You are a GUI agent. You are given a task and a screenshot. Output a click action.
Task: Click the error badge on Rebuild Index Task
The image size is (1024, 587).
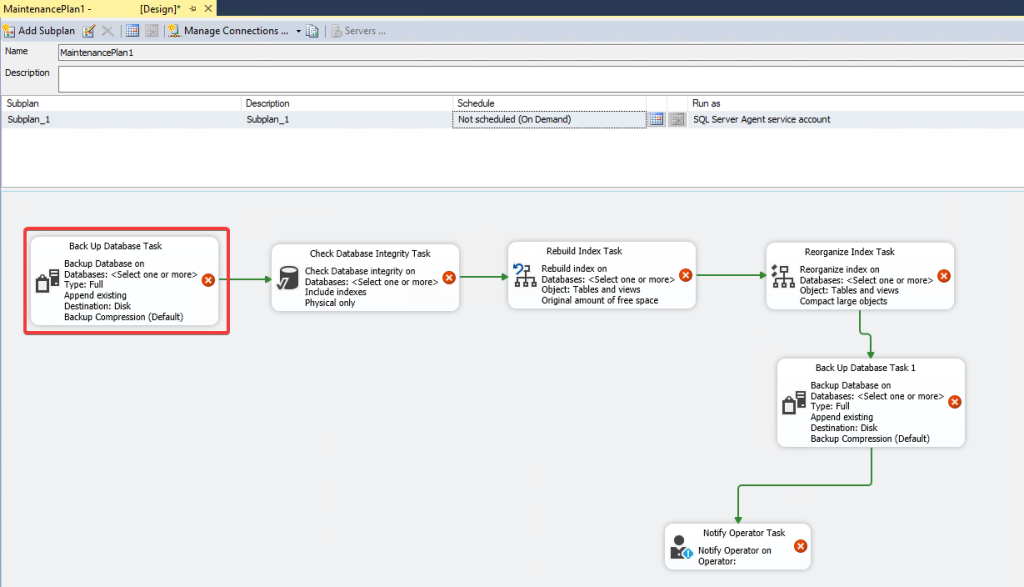686,277
